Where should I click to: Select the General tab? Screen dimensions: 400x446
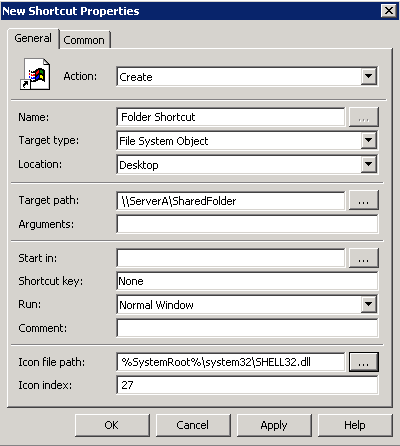click(x=33, y=38)
